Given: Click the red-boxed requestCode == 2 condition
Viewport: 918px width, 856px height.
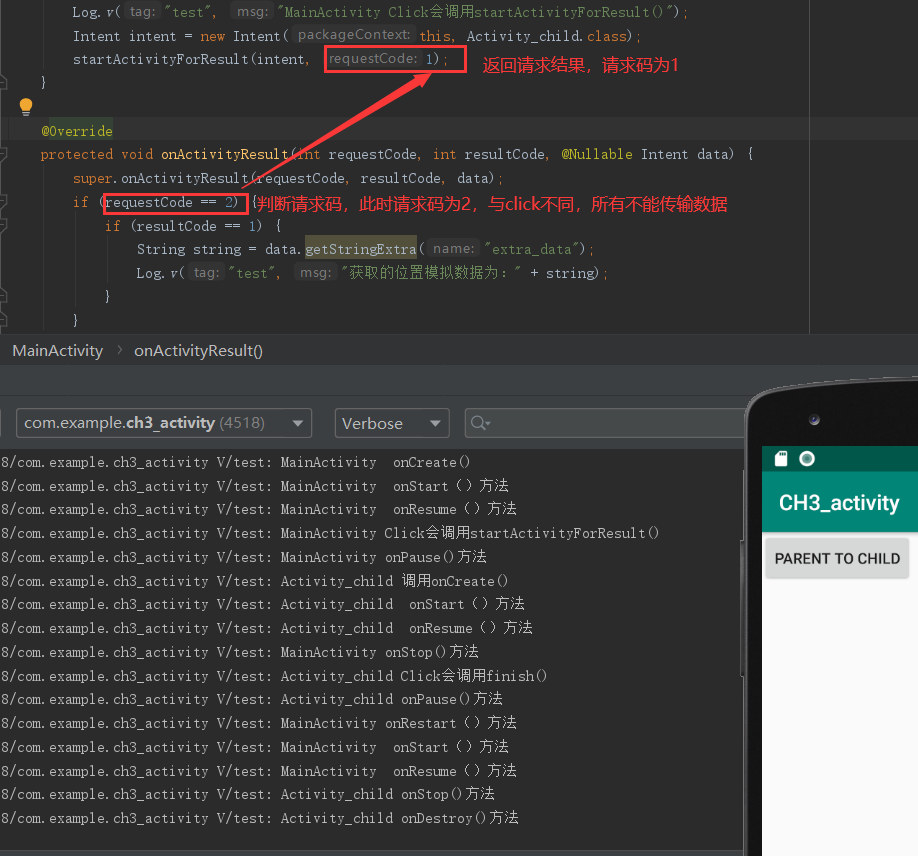Looking at the screenshot, I should 175,202.
